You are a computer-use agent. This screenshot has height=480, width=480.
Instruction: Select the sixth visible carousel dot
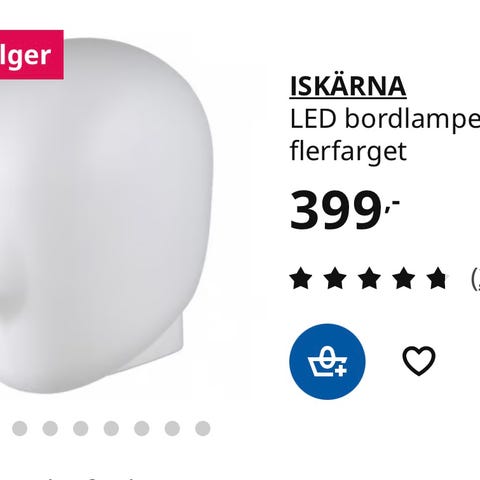point(172,428)
